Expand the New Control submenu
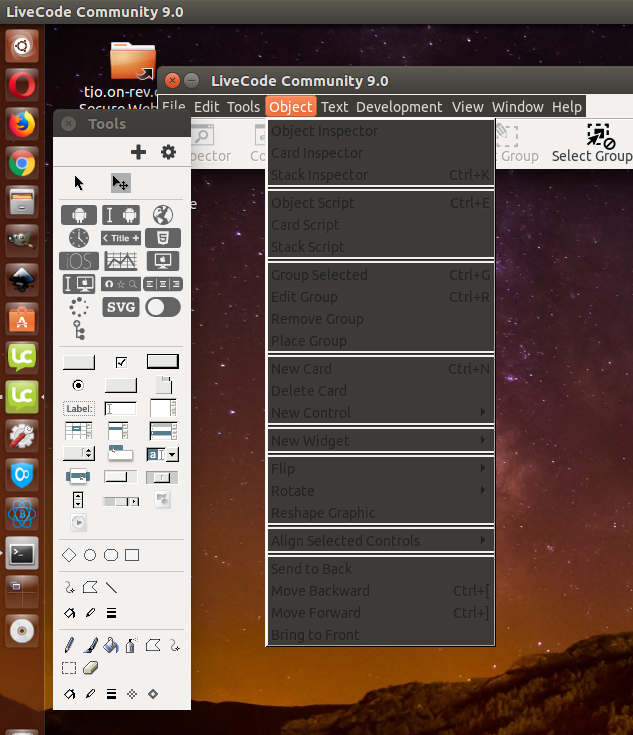 pos(380,413)
